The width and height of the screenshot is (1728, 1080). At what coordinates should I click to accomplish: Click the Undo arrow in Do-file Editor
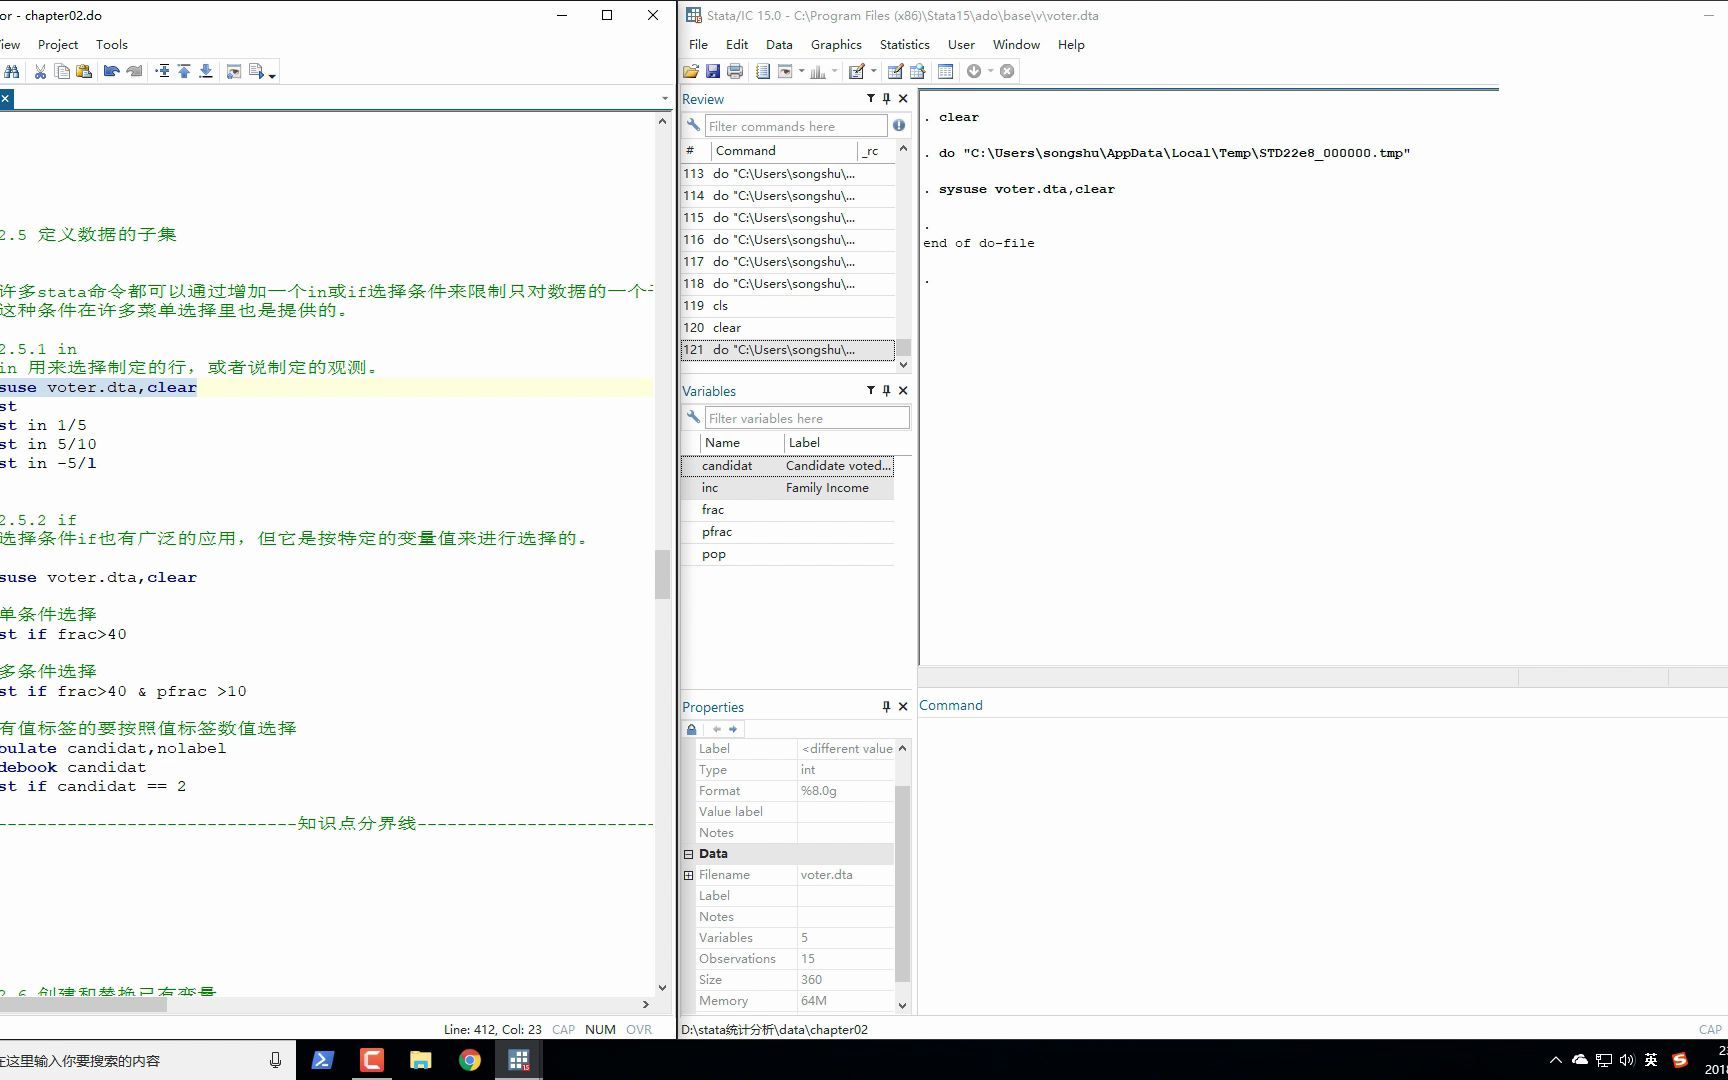111,71
